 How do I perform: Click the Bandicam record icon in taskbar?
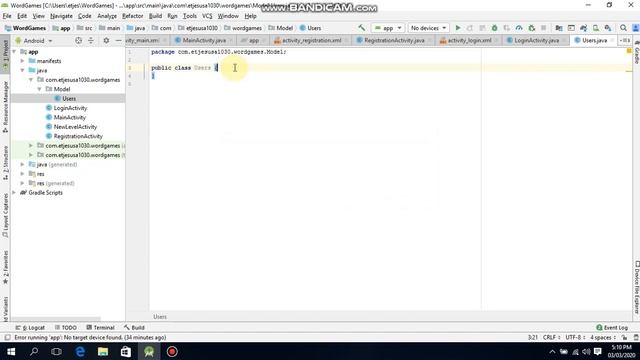172,351
